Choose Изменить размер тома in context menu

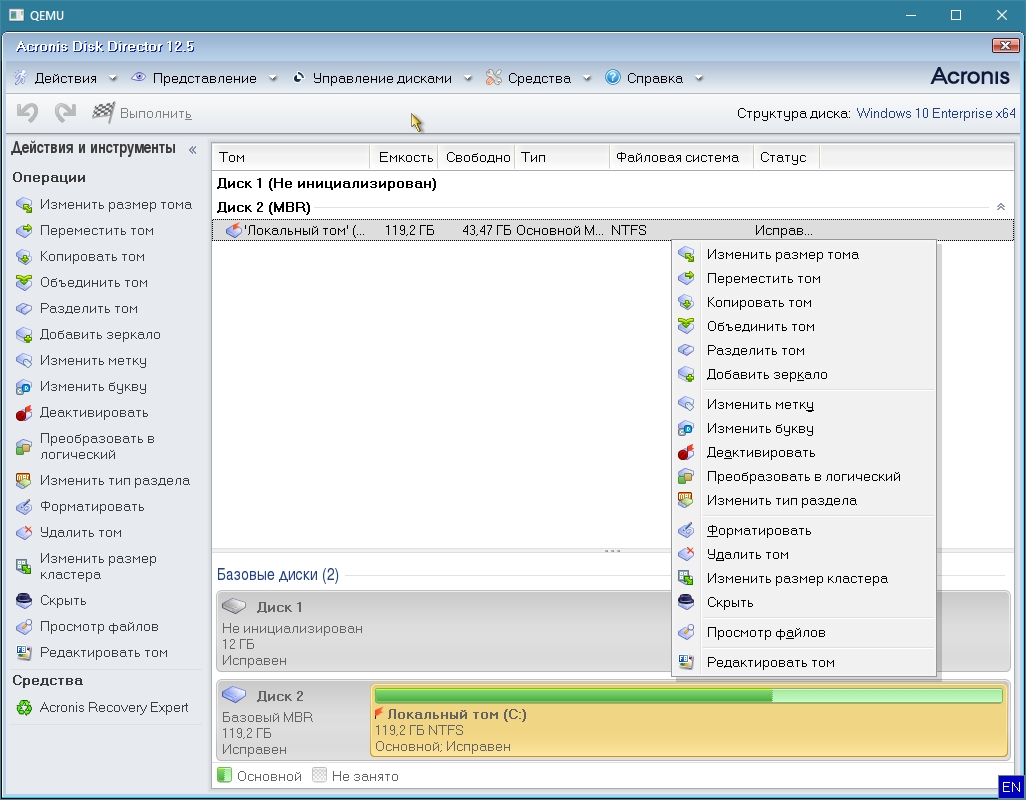tap(804, 254)
